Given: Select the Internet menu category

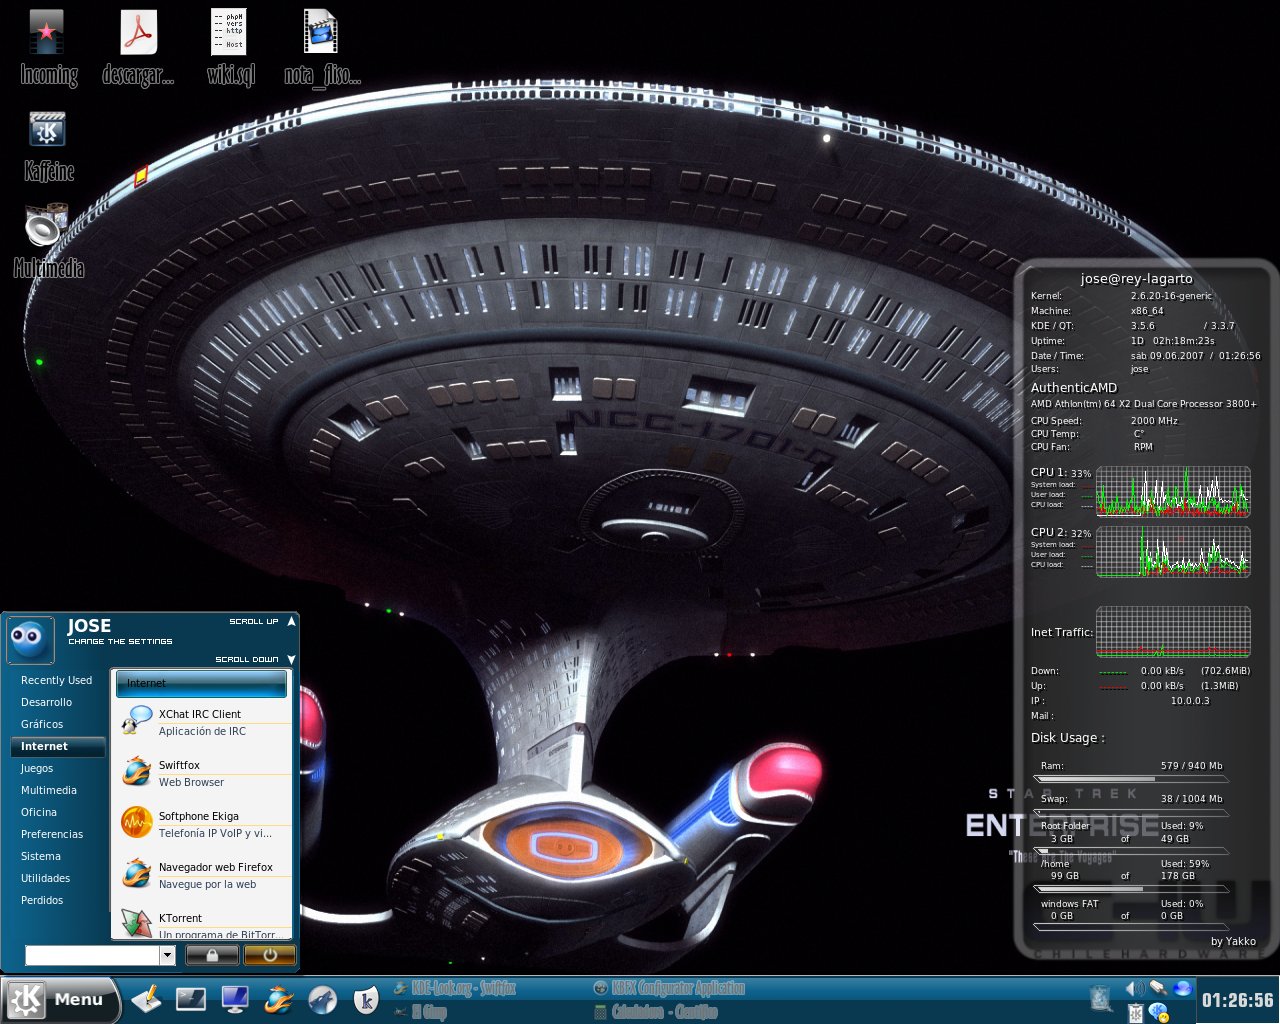Looking at the screenshot, I should click(x=57, y=746).
